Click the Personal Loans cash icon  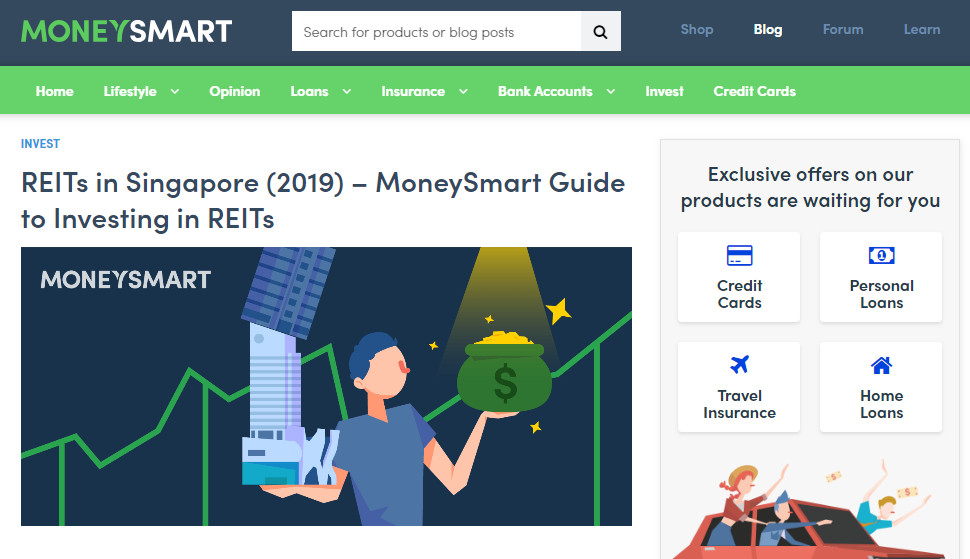tap(881, 255)
